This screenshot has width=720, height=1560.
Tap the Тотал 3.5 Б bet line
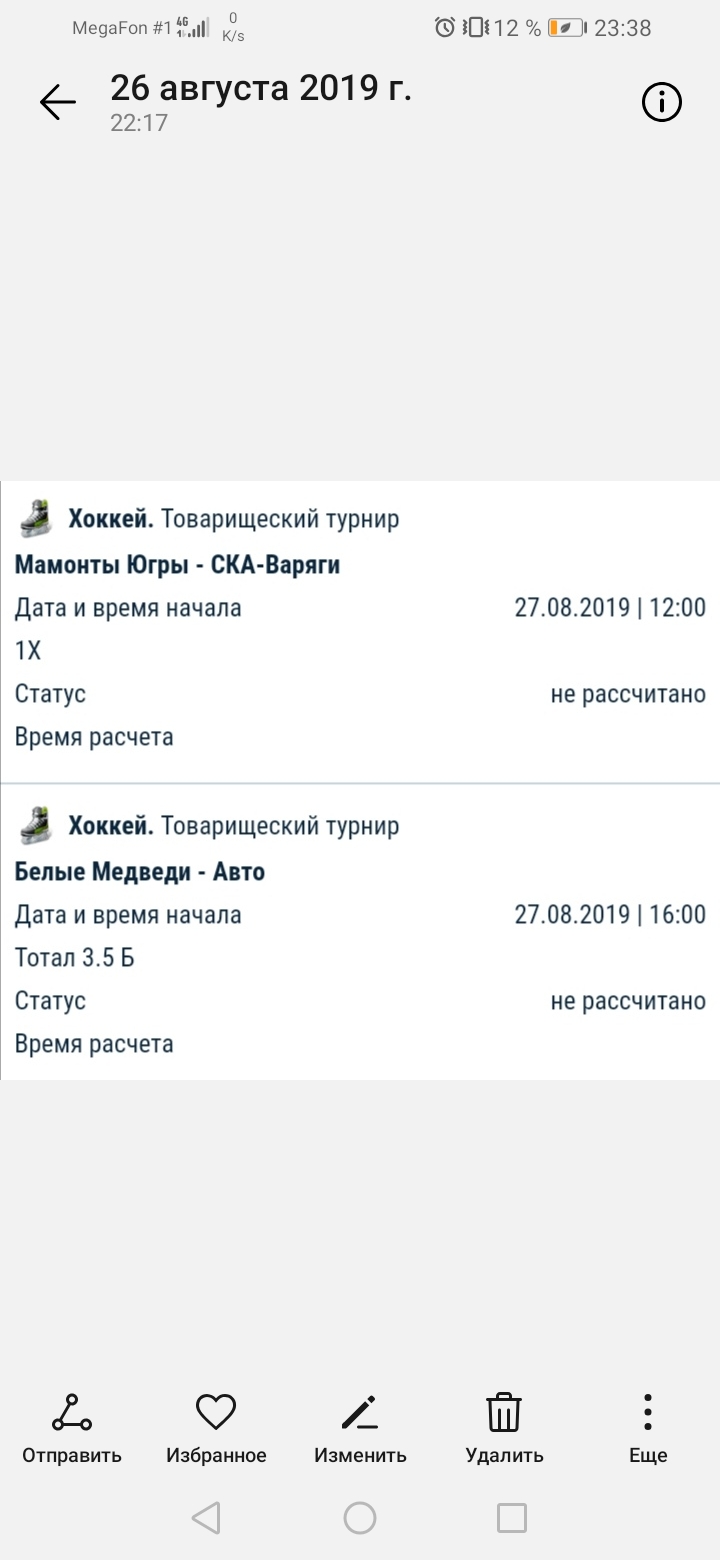point(75,958)
